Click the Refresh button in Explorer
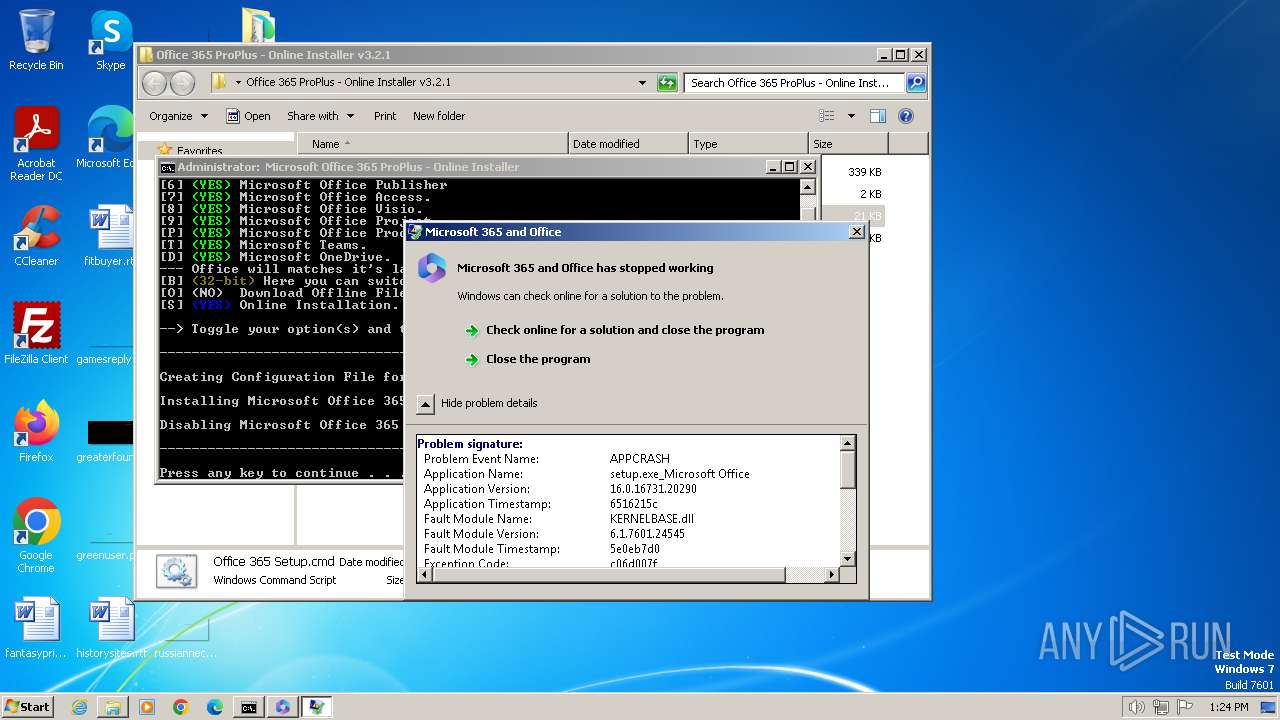Viewport: 1280px width, 720px height. 667,83
